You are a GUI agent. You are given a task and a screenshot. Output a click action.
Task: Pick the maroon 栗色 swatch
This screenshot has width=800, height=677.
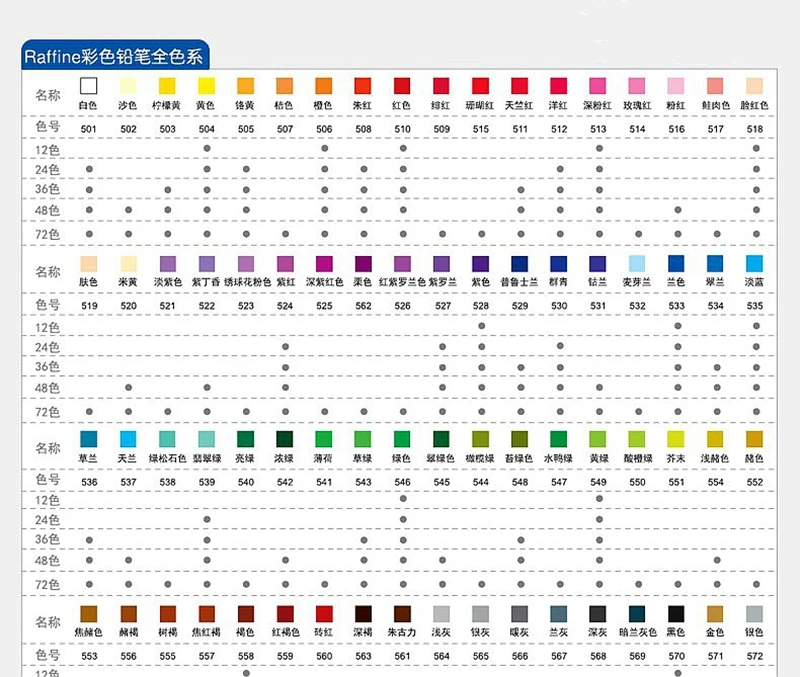coord(363,264)
